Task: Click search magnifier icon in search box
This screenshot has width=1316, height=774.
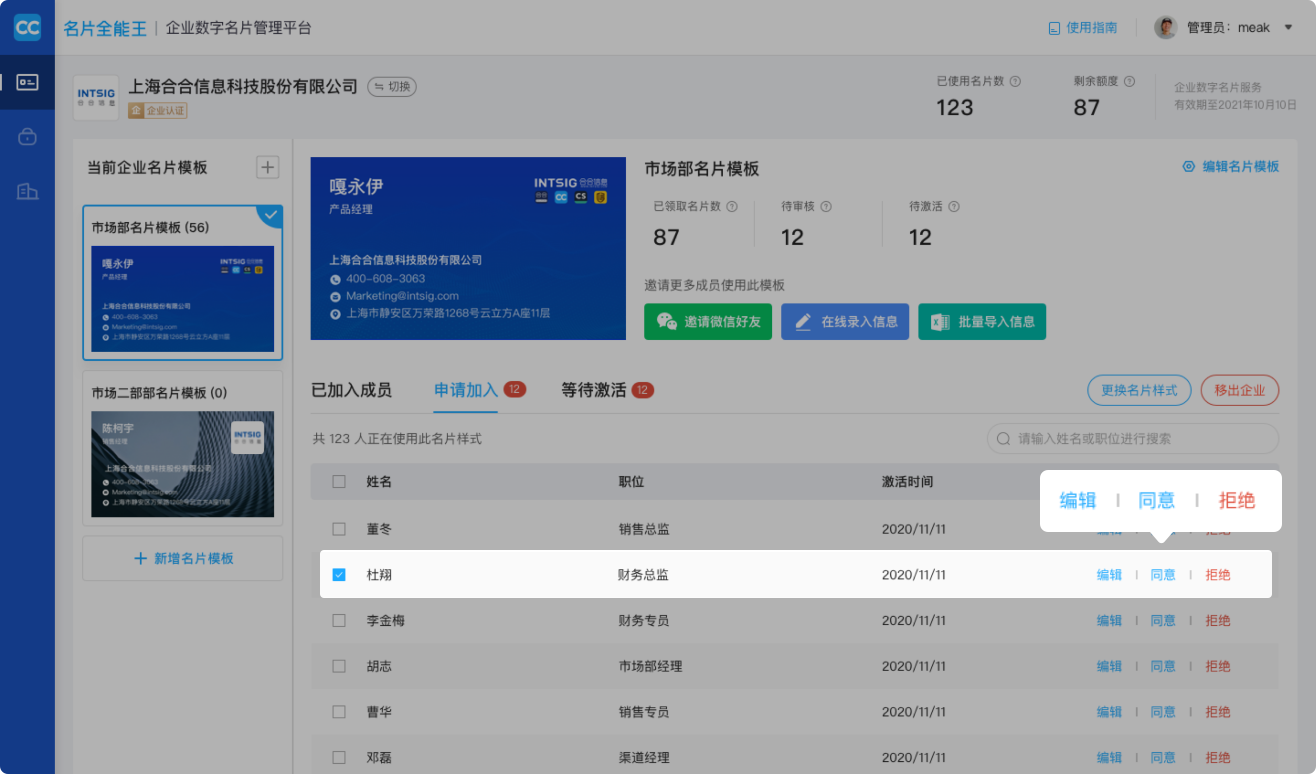Action: click(1003, 439)
